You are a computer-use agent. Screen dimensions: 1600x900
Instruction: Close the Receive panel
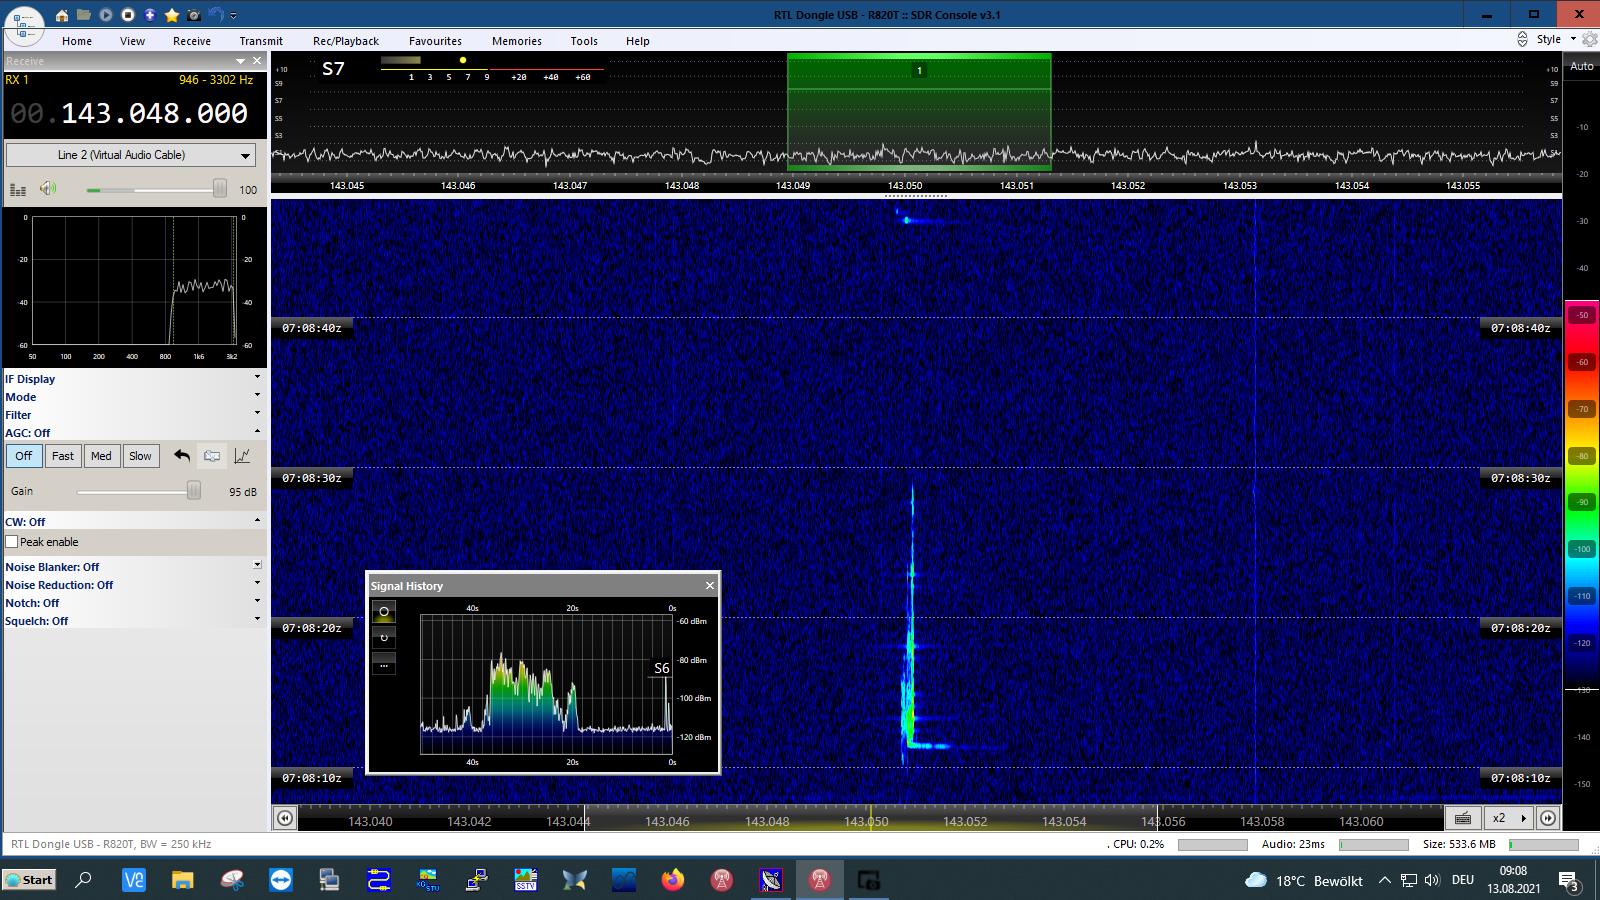pyautogui.click(x=257, y=61)
